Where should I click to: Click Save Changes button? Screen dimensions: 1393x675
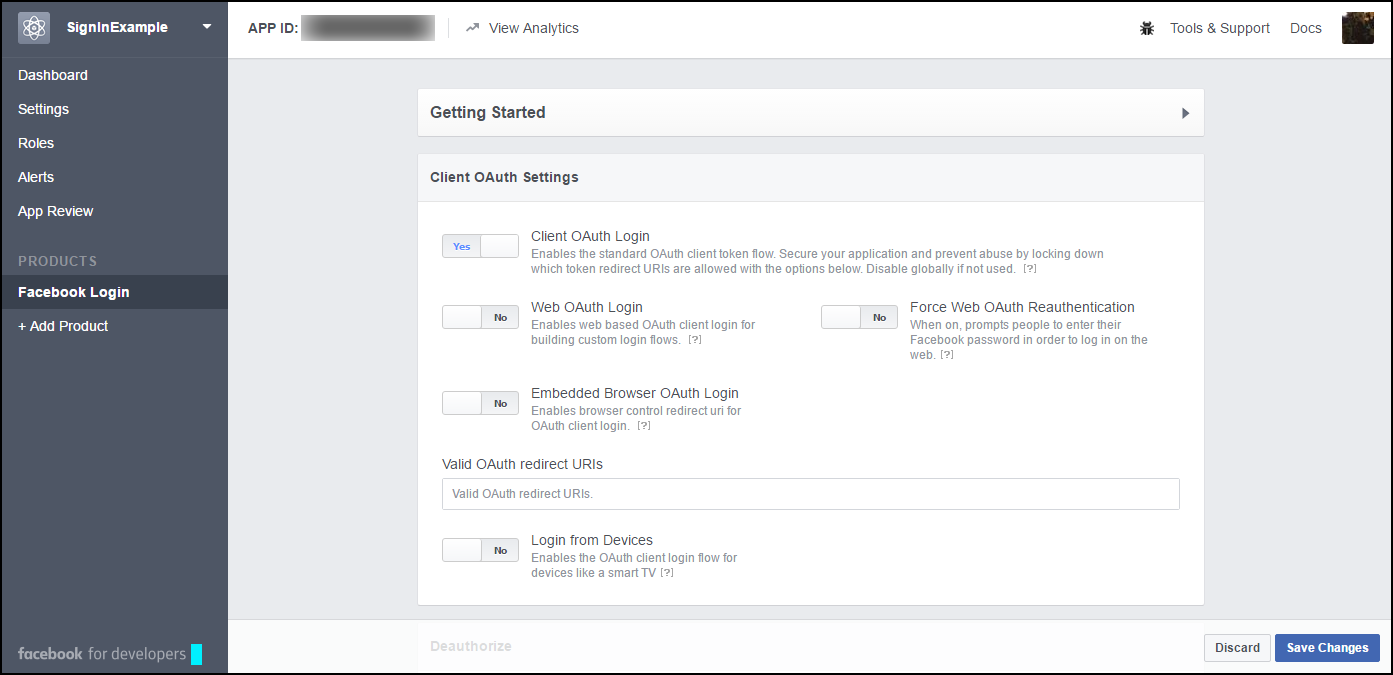1327,648
